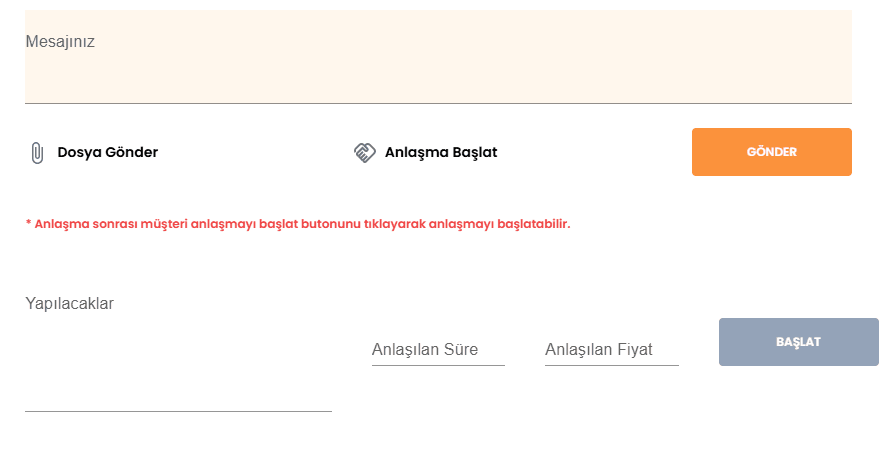885x452 pixels.
Task: Select the agreed price input
Action: [x=611, y=350]
